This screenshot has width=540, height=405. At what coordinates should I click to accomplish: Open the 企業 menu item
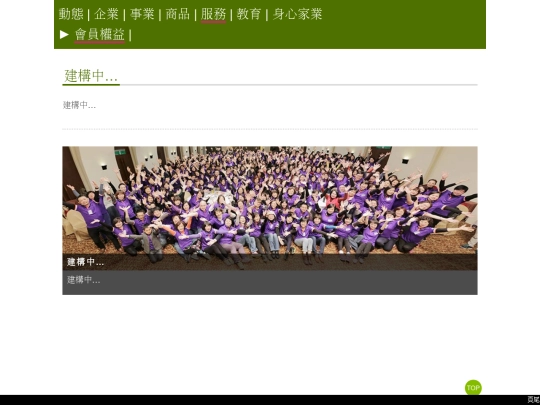coord(106,14)
